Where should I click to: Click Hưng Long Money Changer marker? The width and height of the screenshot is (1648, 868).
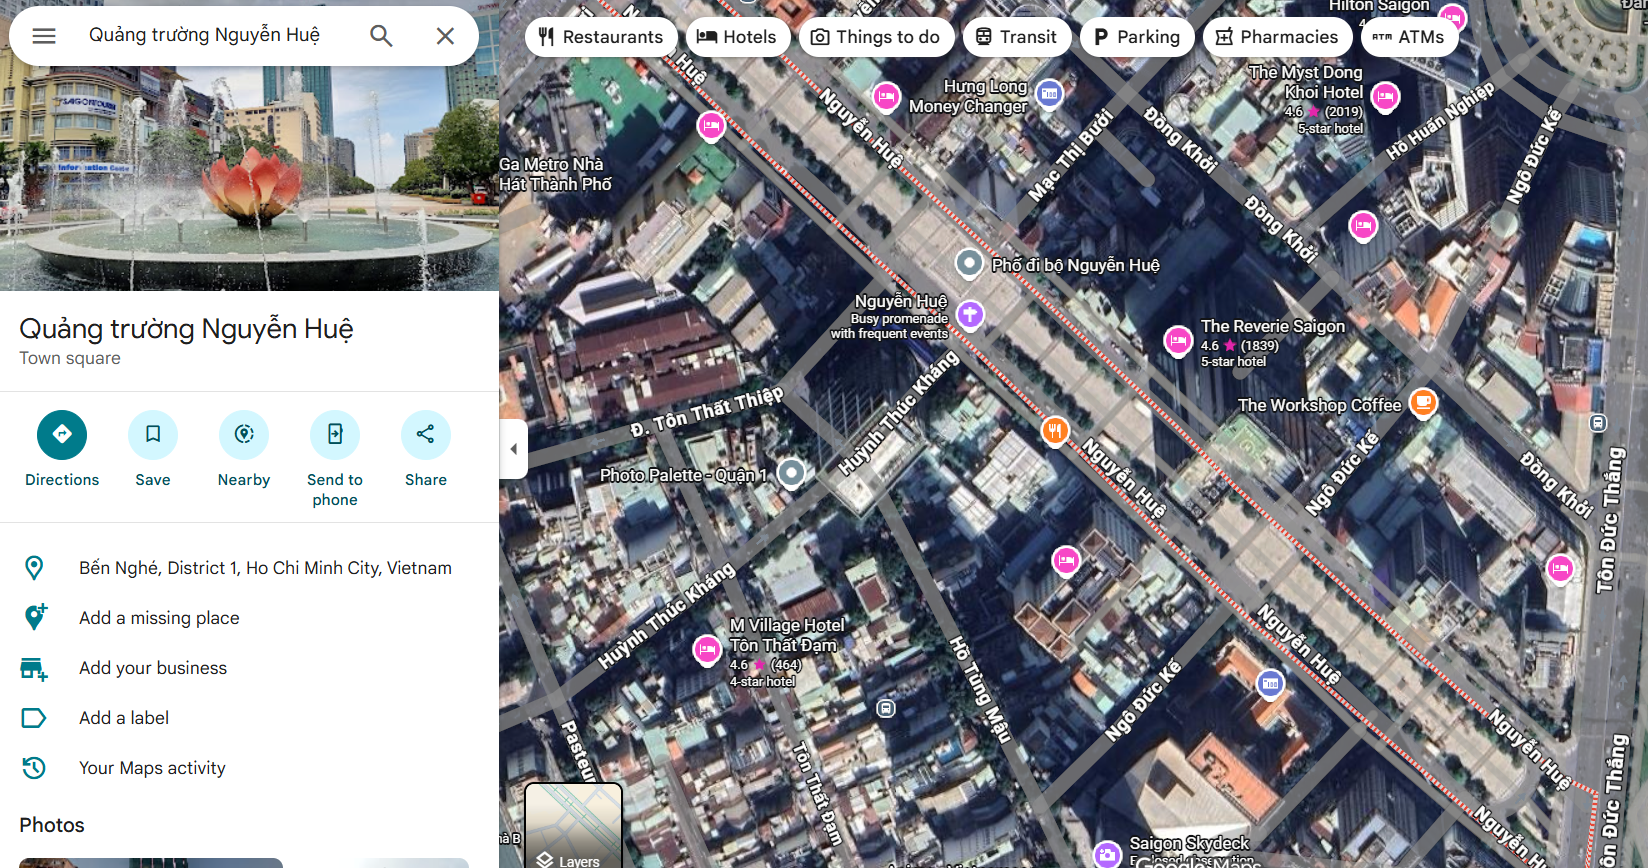[1049, 94]
